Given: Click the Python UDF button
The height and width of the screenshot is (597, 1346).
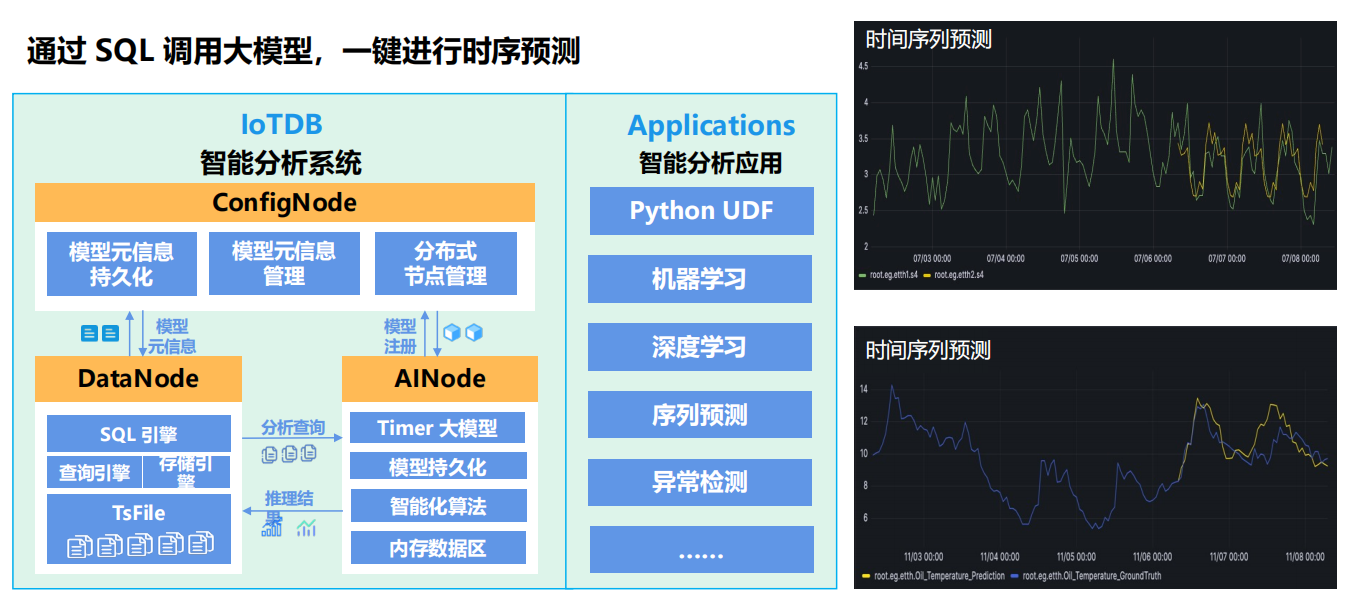Looking at the screenshot, I should [x=700, y=211].
